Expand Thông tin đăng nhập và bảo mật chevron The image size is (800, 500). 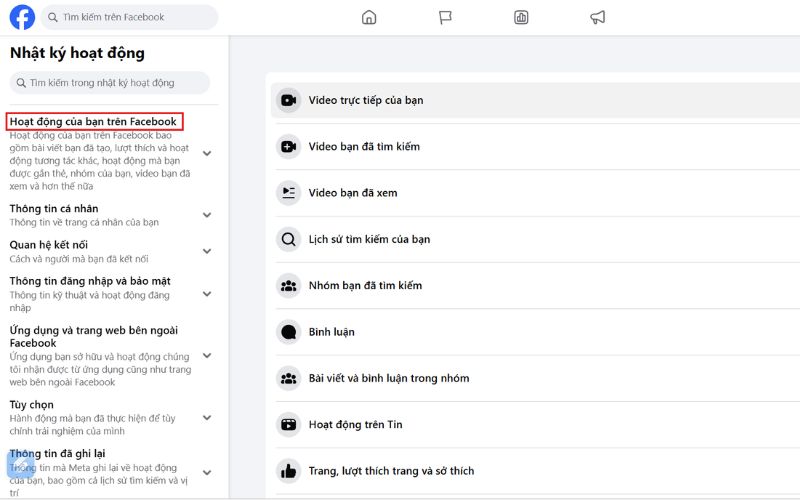point(207,294)
